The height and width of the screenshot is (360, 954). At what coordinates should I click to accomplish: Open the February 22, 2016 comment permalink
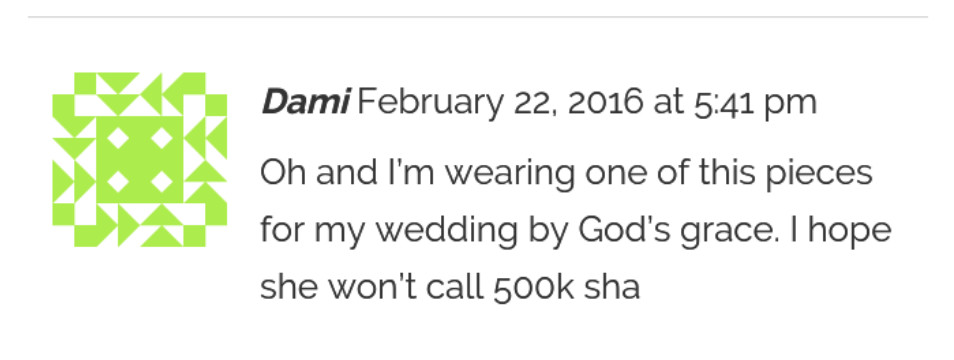(587, 102)
